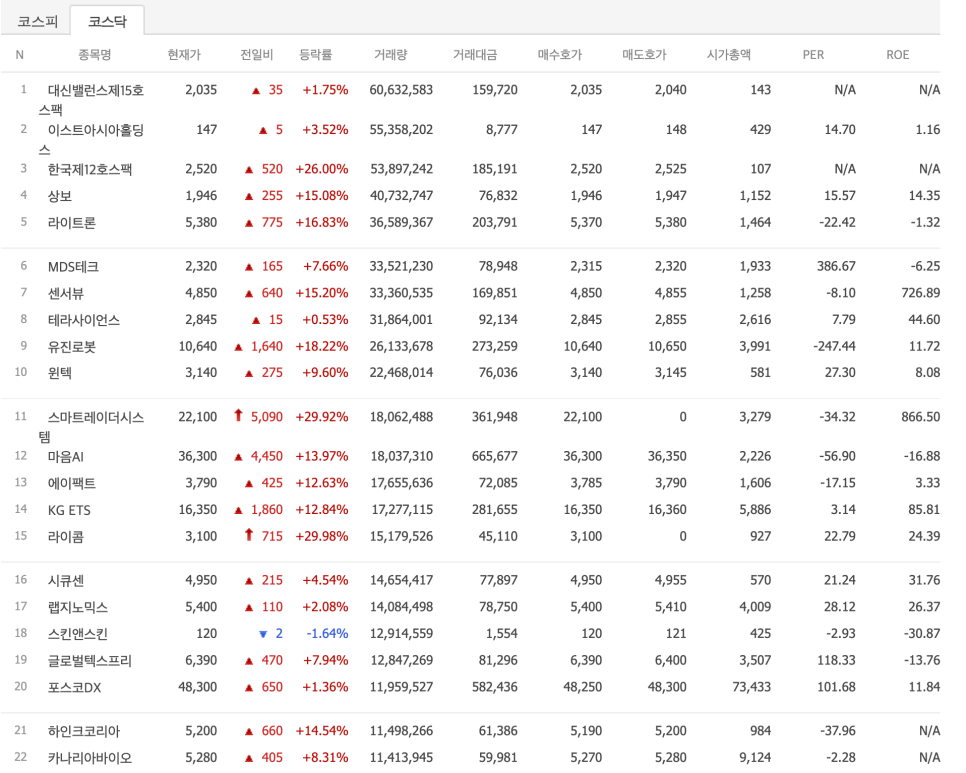The width and height of the screenshot is (966, 773).
Task: Click the -1.64% change rate value
Action: [x=327, y=634]
